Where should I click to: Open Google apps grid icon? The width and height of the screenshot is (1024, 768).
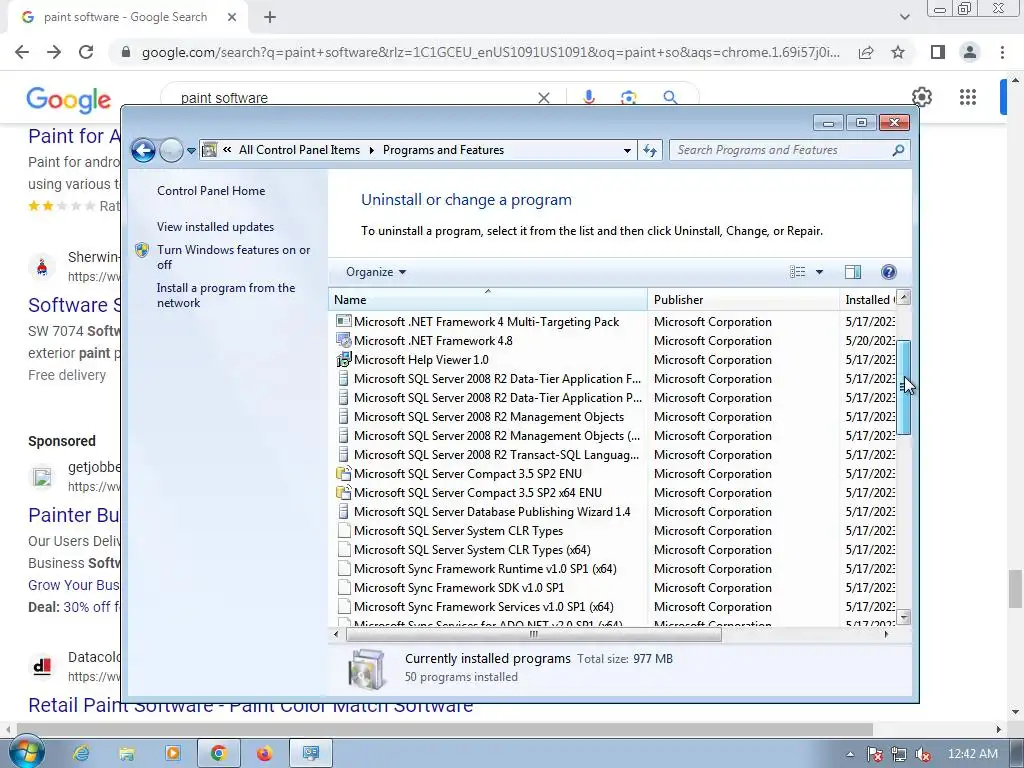[x=968, y=97]
